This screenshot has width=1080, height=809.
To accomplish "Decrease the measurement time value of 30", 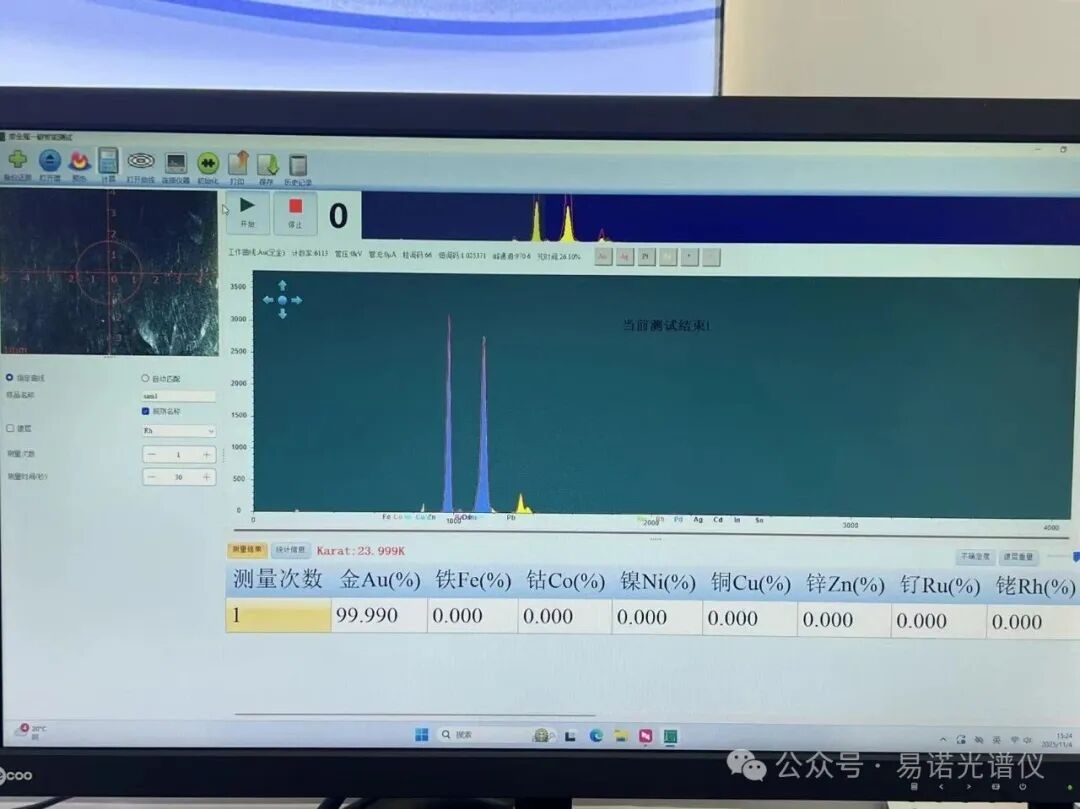I will pos(152,476).
